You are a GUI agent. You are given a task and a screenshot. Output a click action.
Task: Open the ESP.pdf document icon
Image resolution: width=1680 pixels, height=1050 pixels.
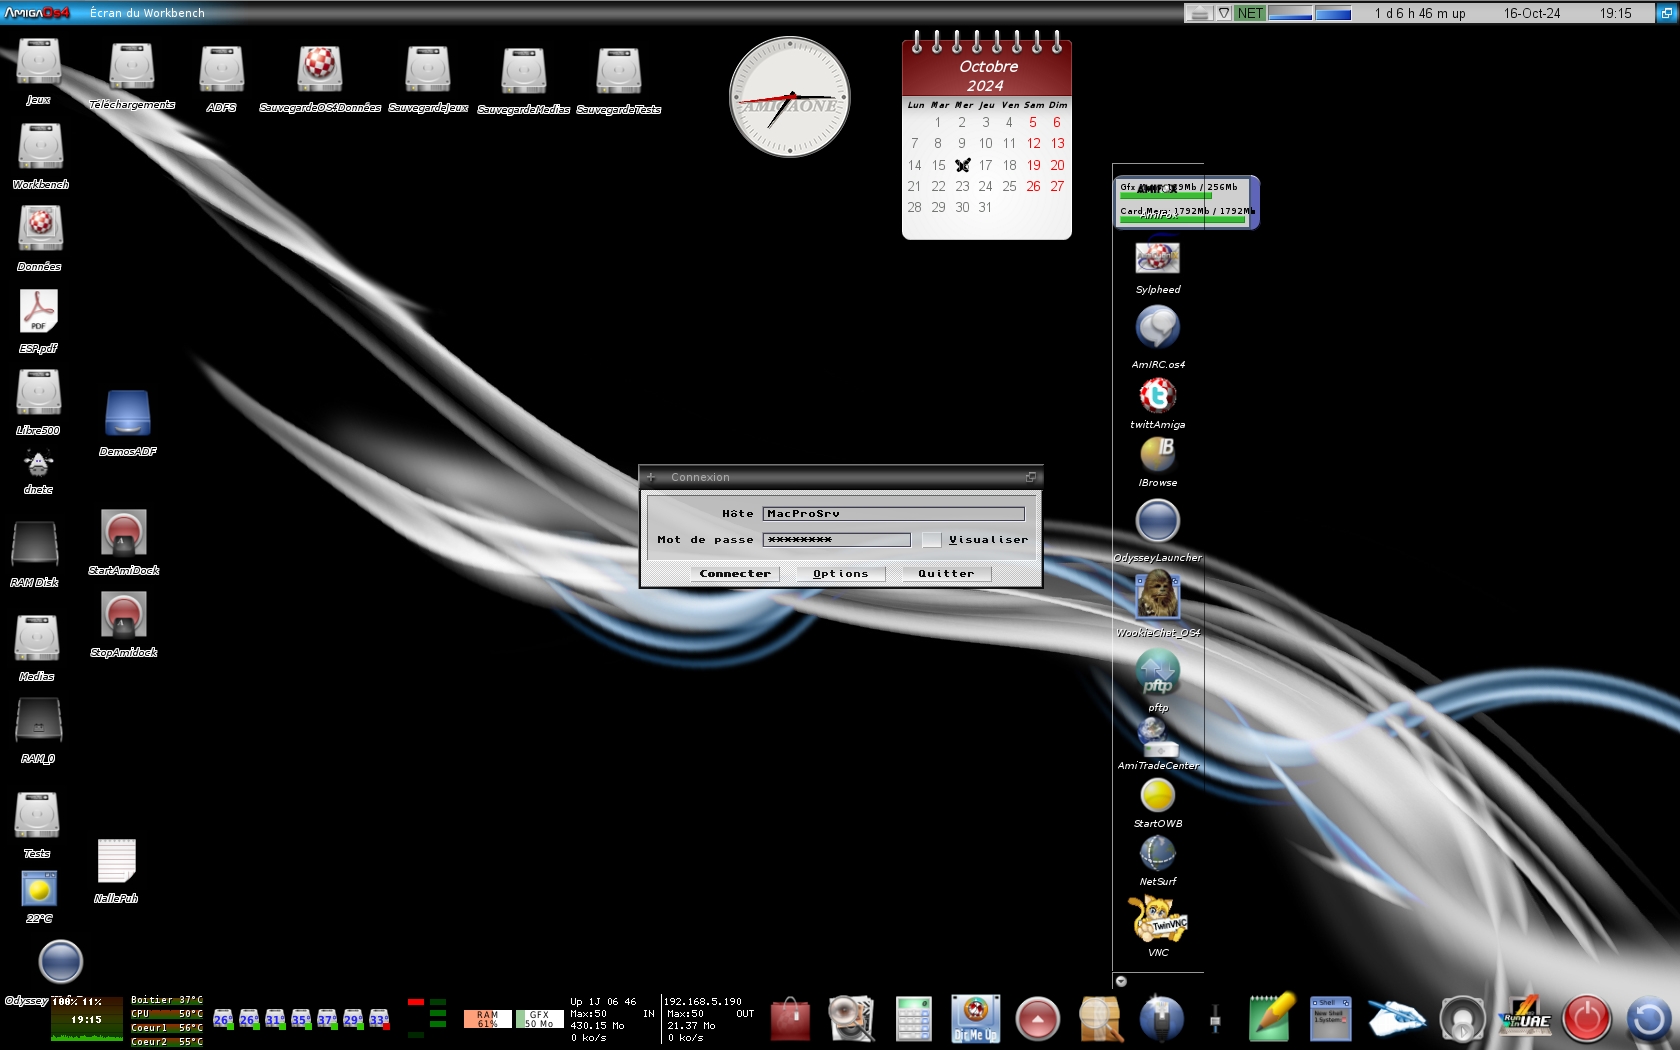point(39,312)
